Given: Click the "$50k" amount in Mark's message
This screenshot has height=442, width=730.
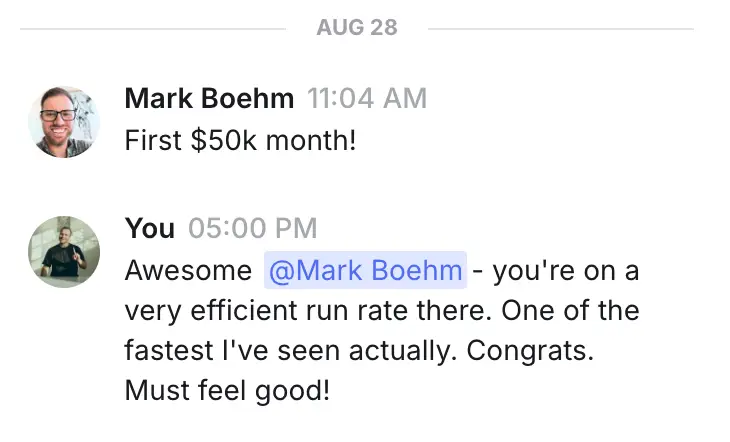Looking at the screenshot, I should coord(224,140).
